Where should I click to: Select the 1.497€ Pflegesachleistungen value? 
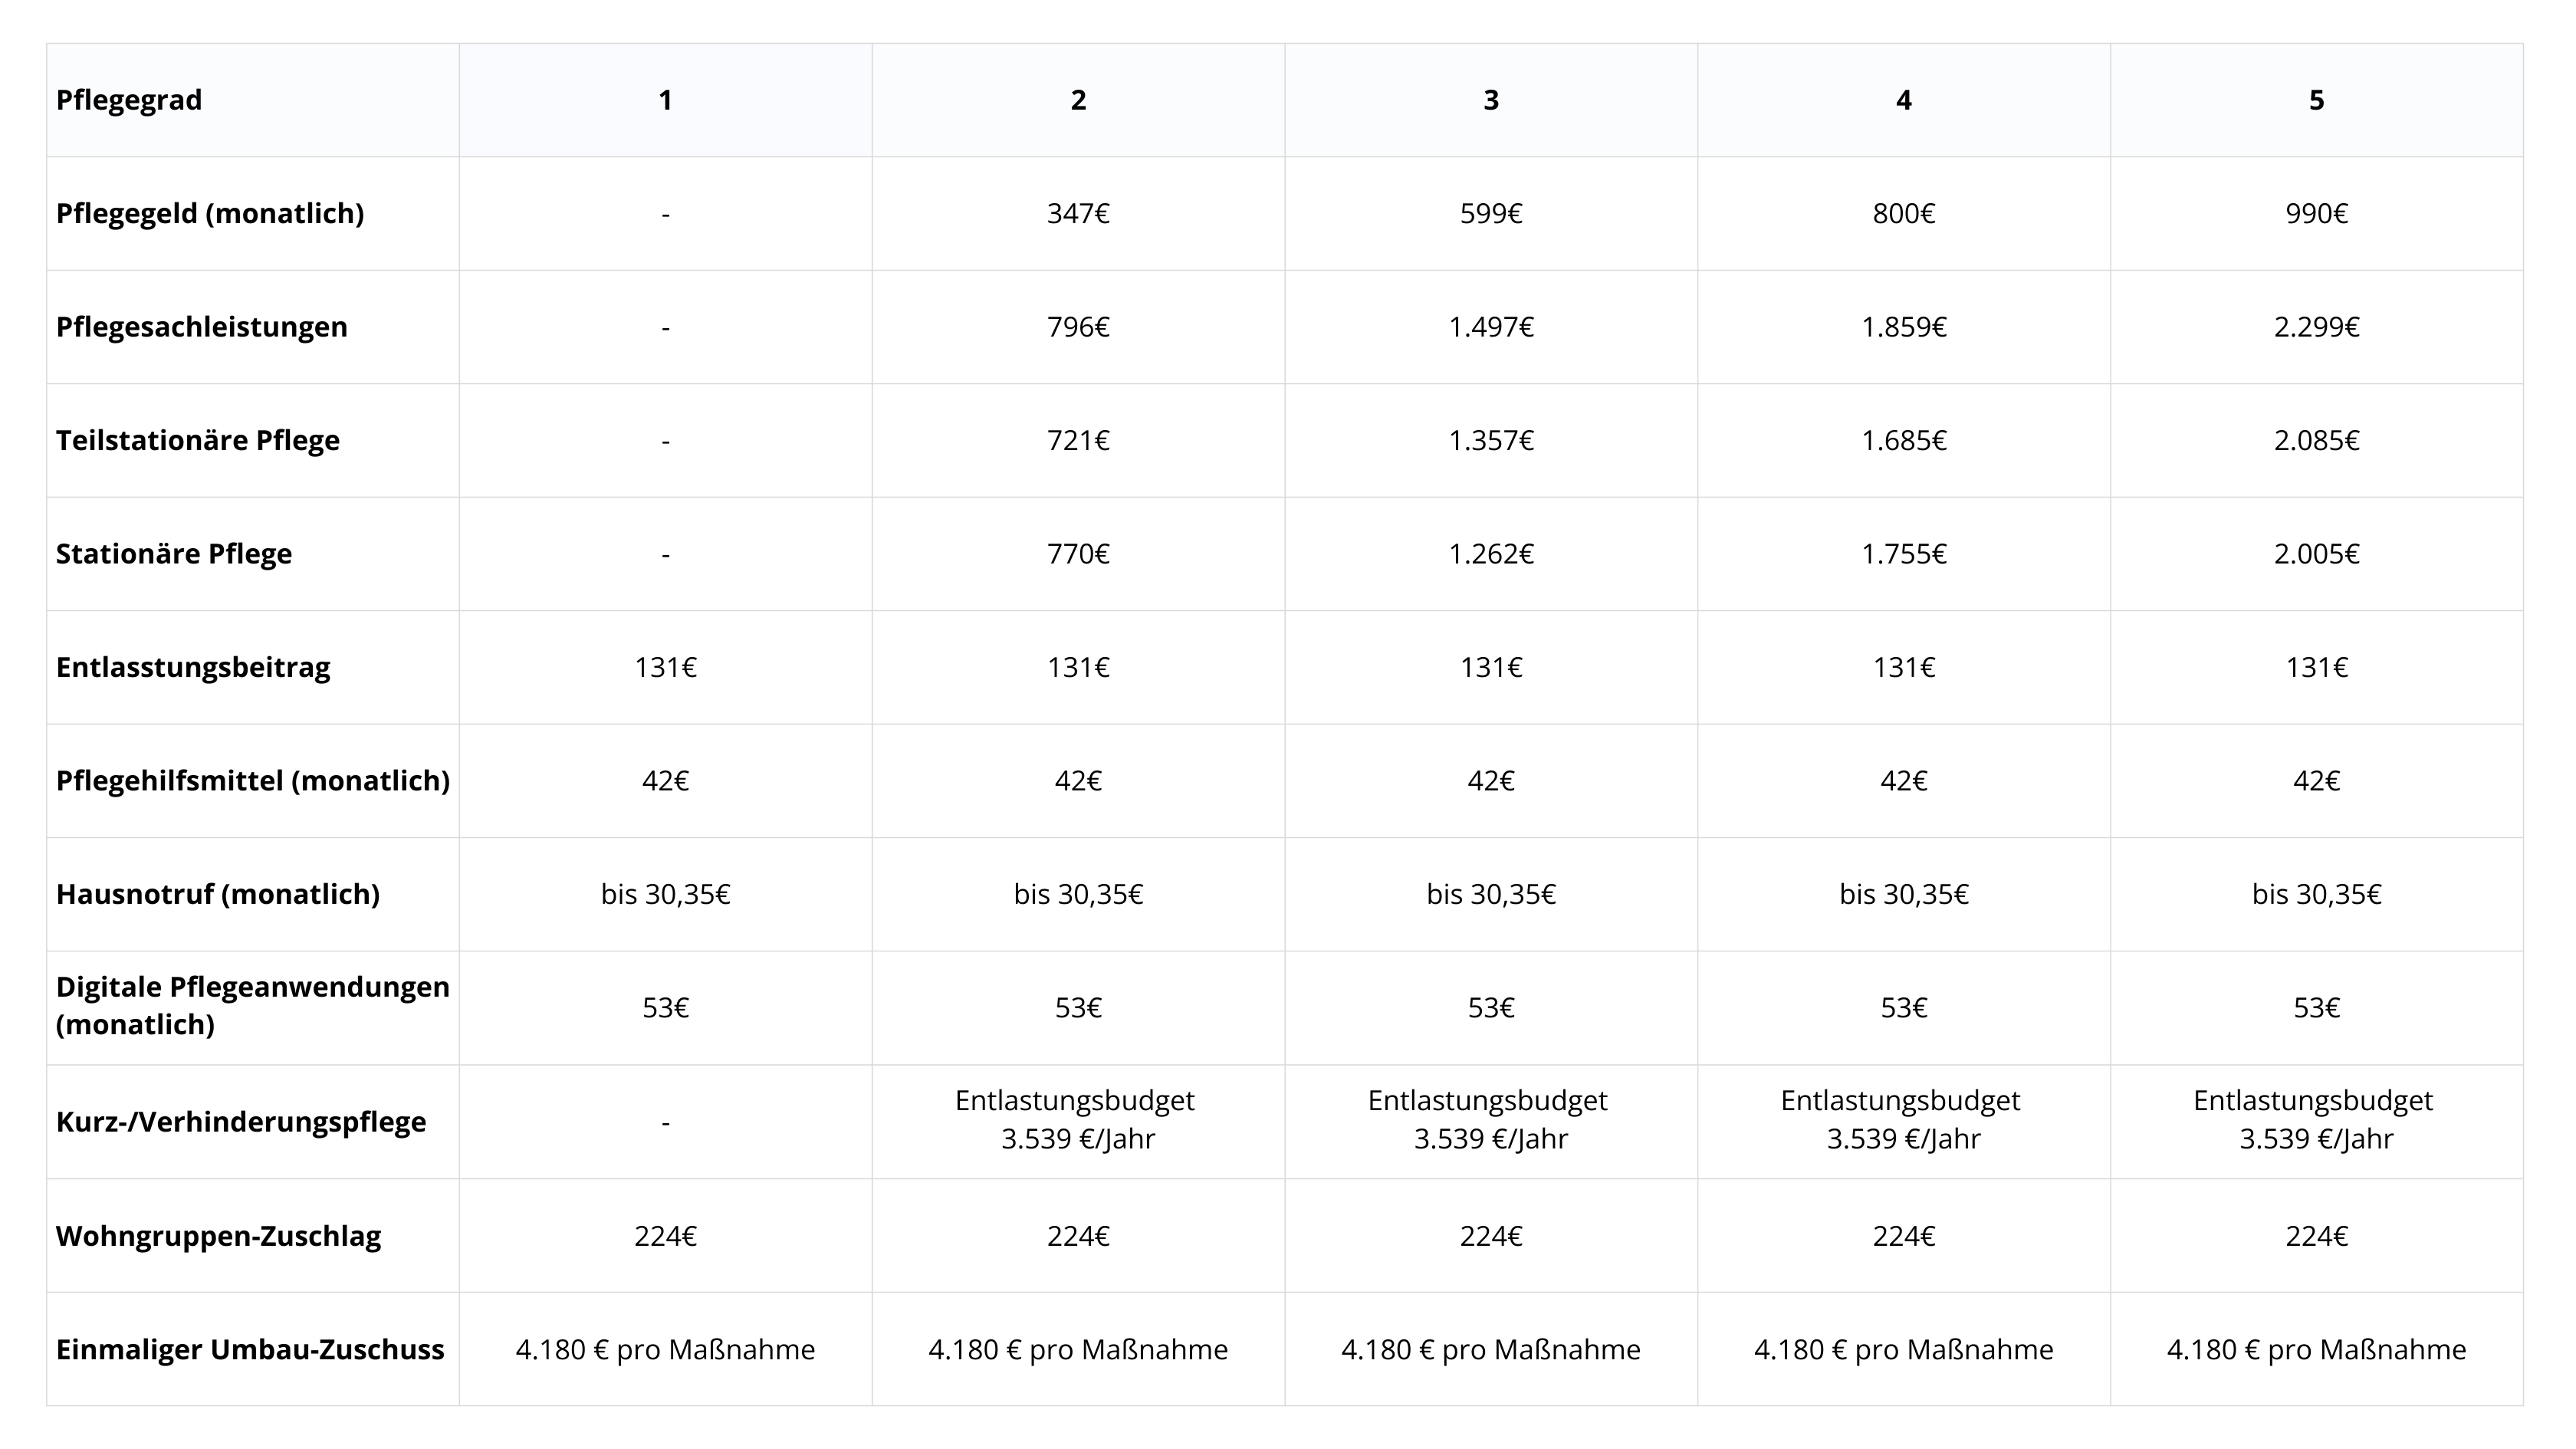click(x=1490, y=327)
